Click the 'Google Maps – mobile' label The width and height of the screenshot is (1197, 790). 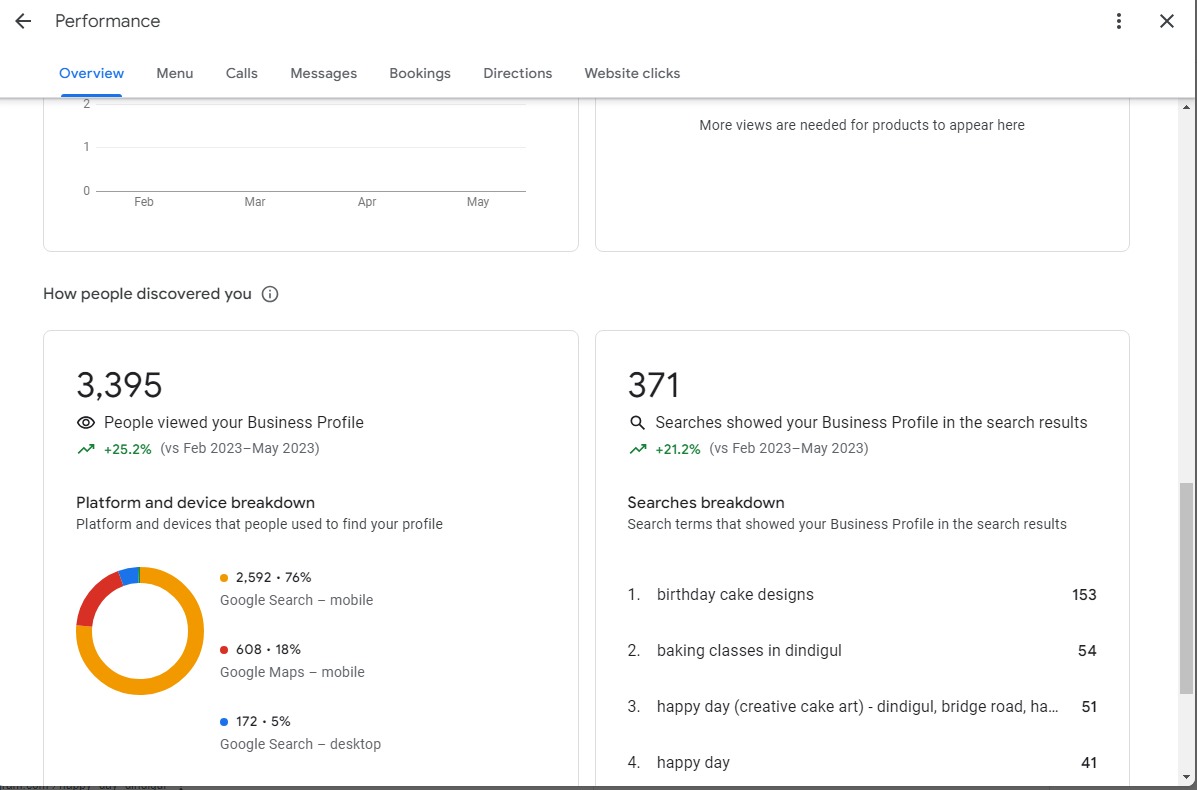292,672
